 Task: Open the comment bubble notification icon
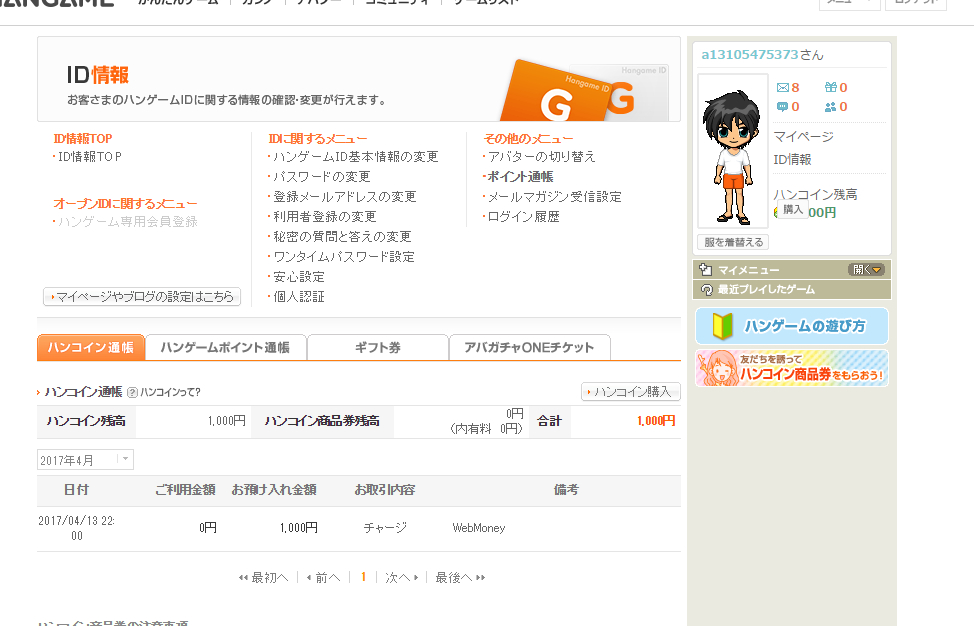click(783, 107)
